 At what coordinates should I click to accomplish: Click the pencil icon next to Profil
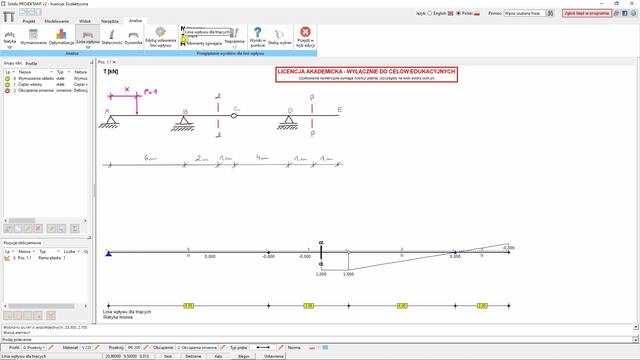point(51,348)
